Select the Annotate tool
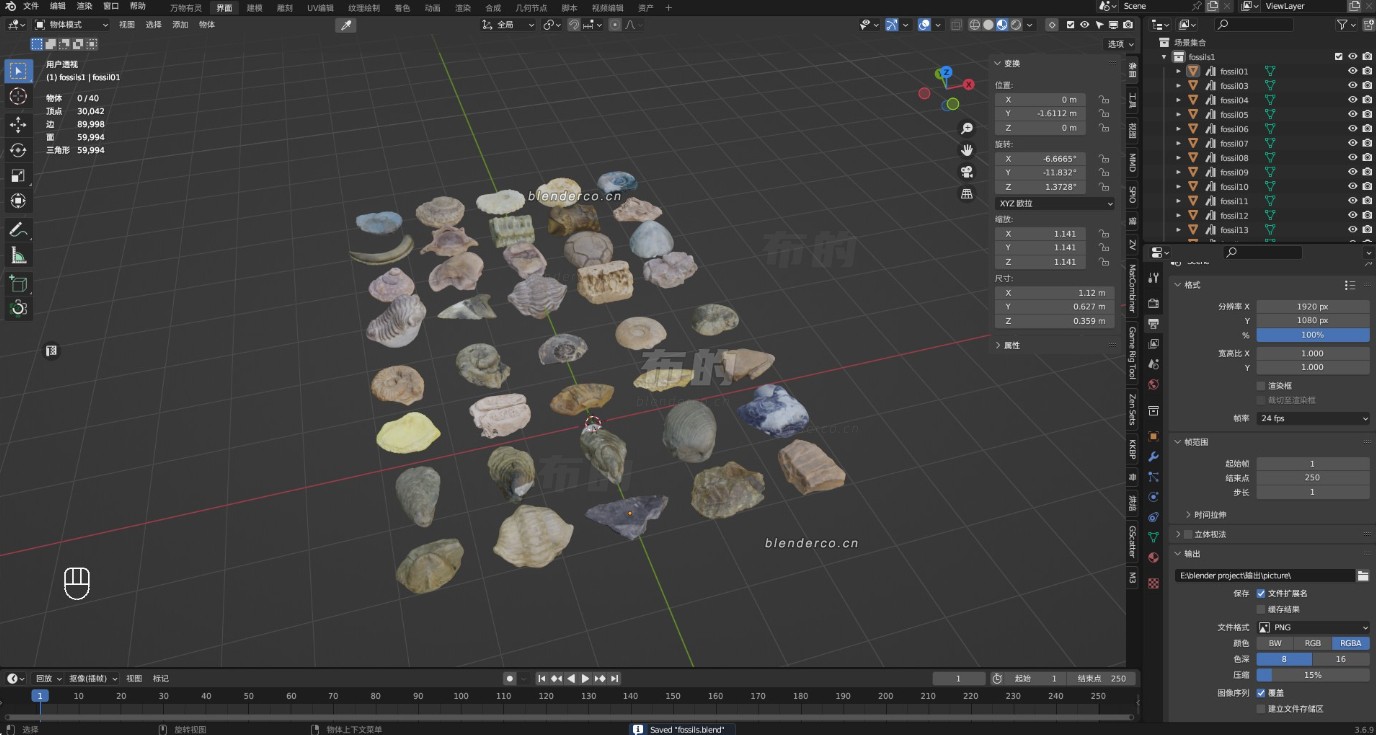1376x735 pixels. 18,230
